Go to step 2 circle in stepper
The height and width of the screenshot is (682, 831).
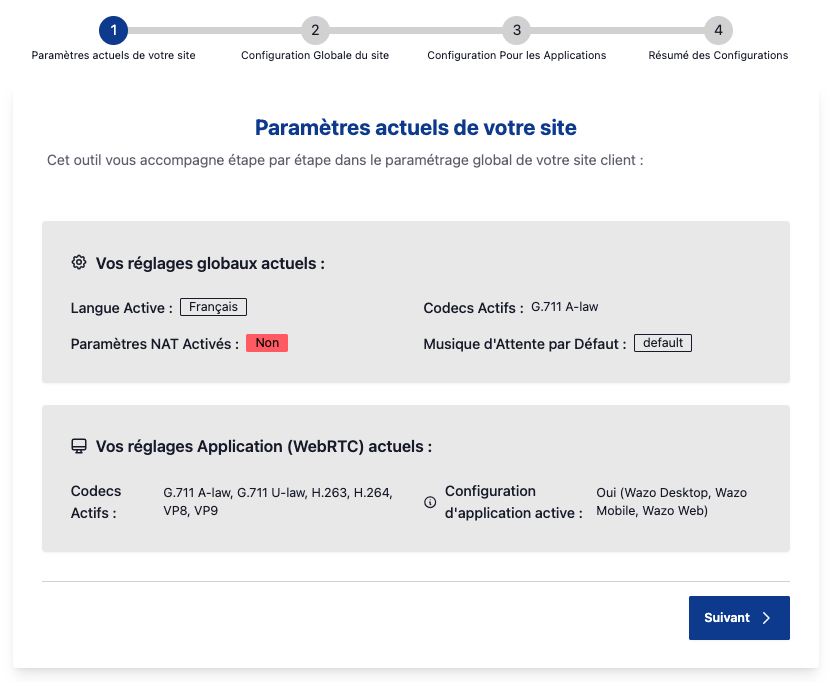[x=315, y=30]
